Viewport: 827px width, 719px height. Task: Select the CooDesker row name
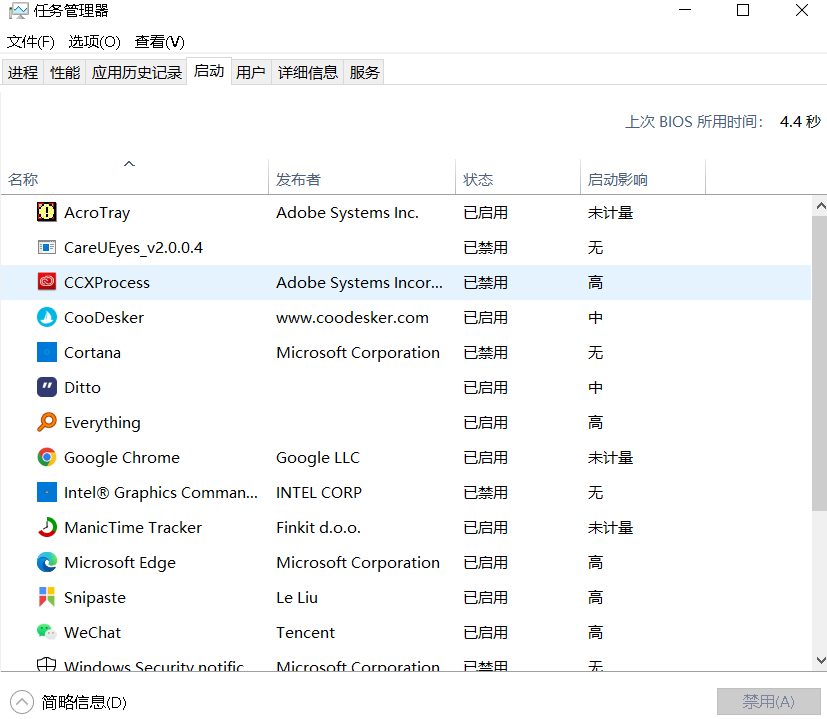click(104, 318)
